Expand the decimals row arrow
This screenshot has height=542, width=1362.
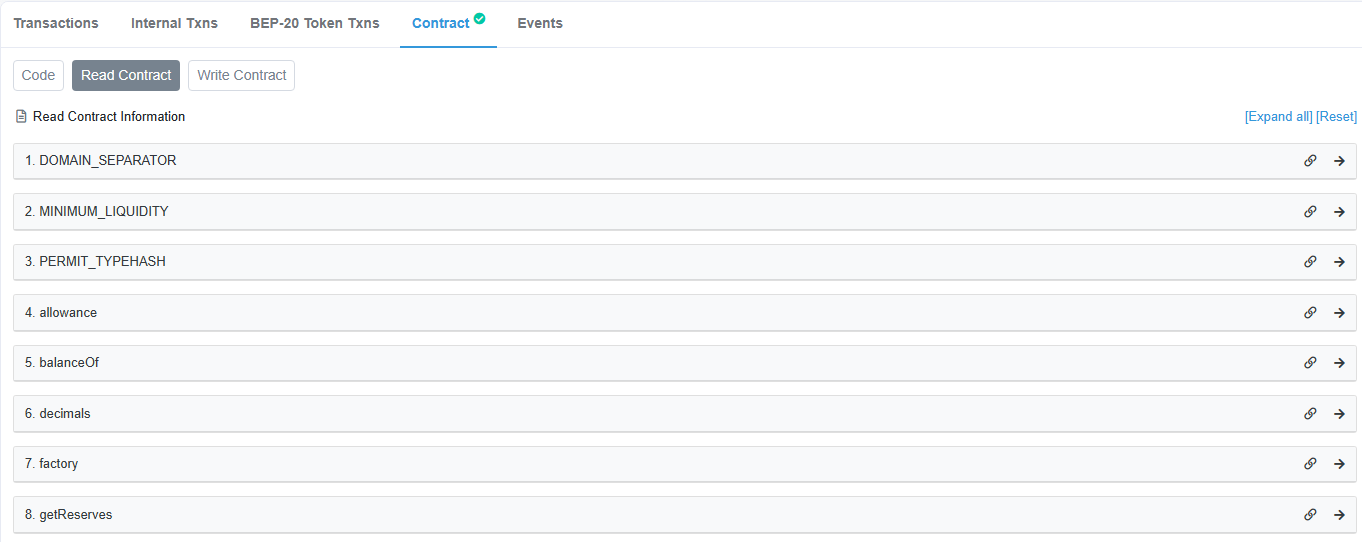1339,414
